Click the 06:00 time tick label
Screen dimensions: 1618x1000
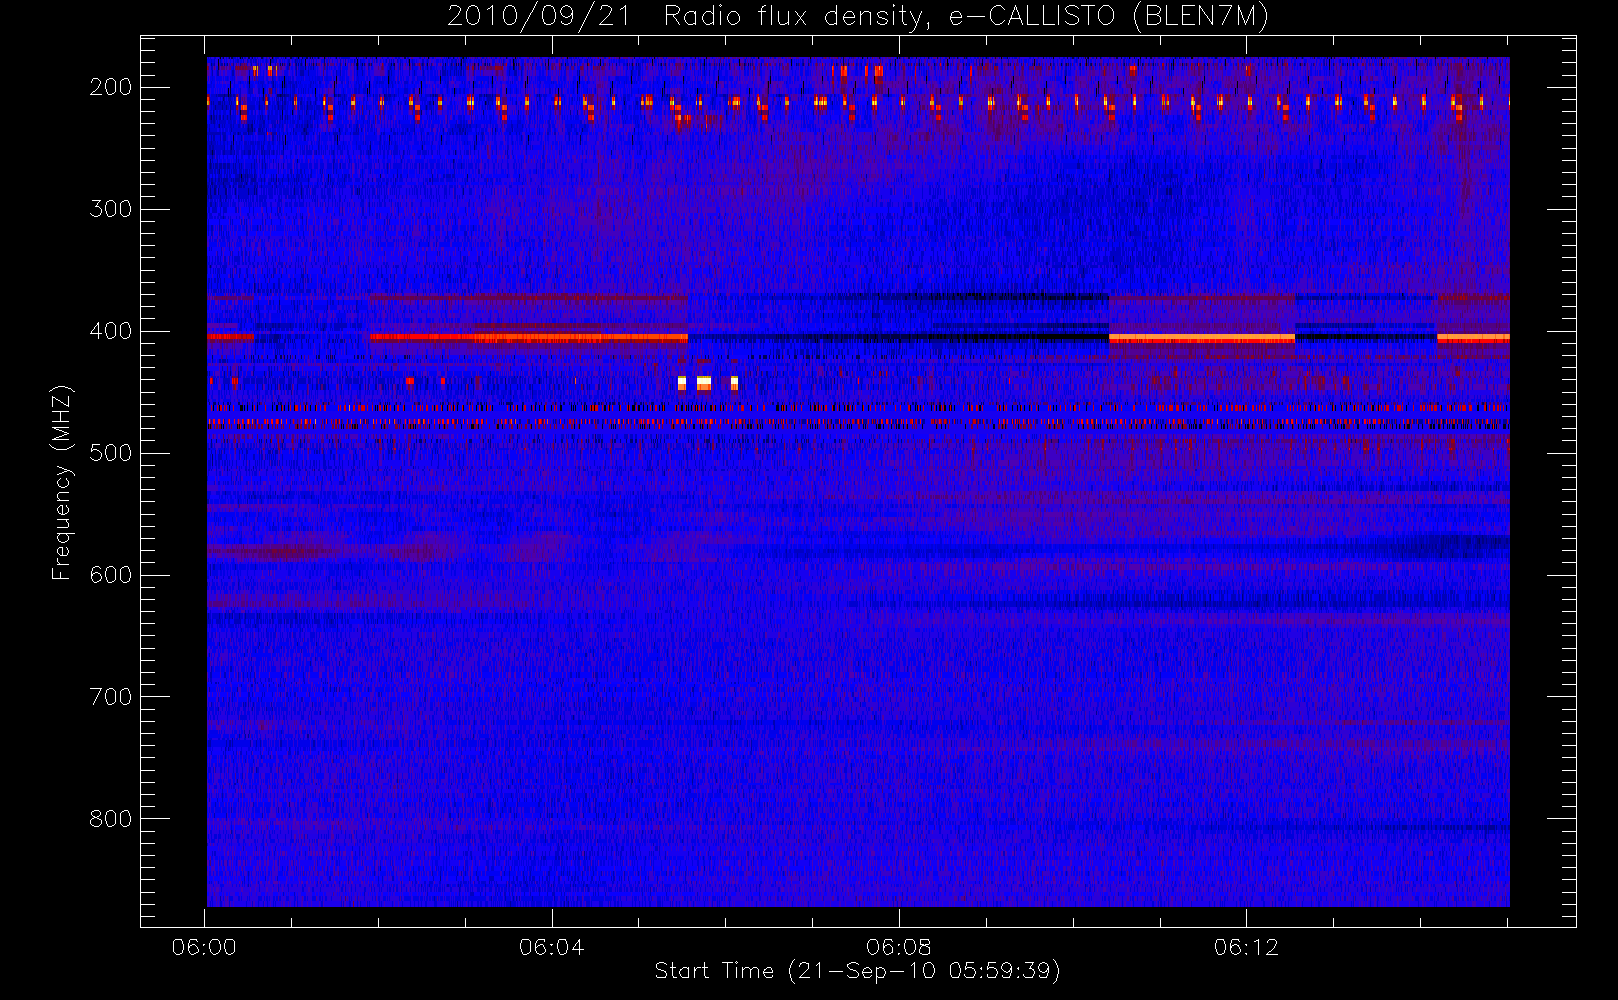(x=204, y=947)
